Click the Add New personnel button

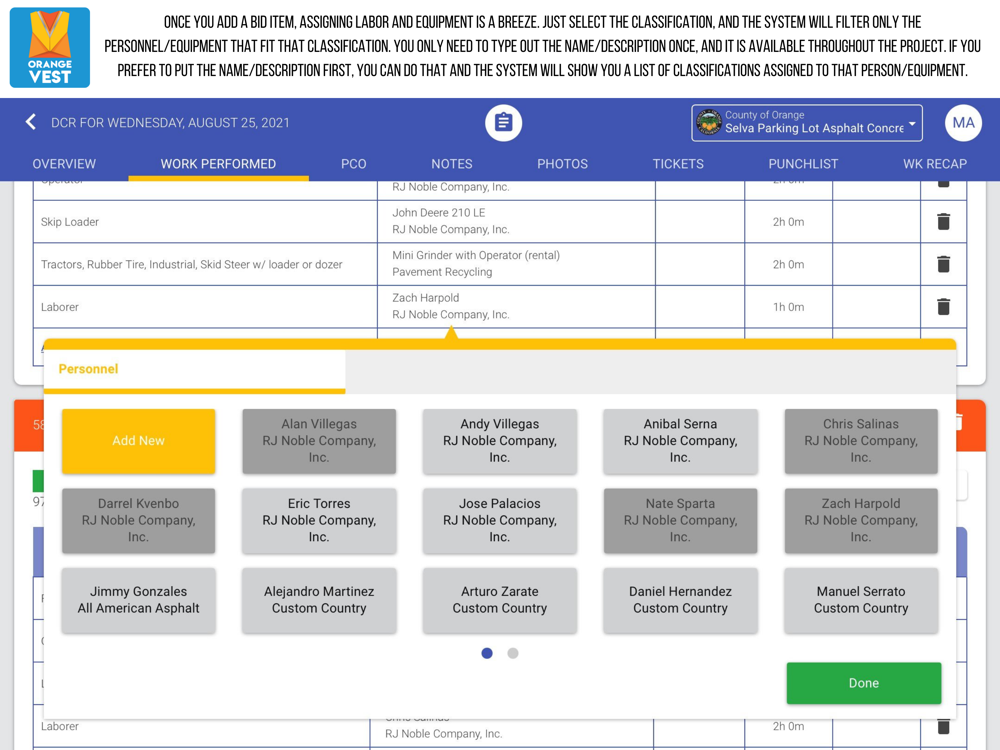point(138,441)
